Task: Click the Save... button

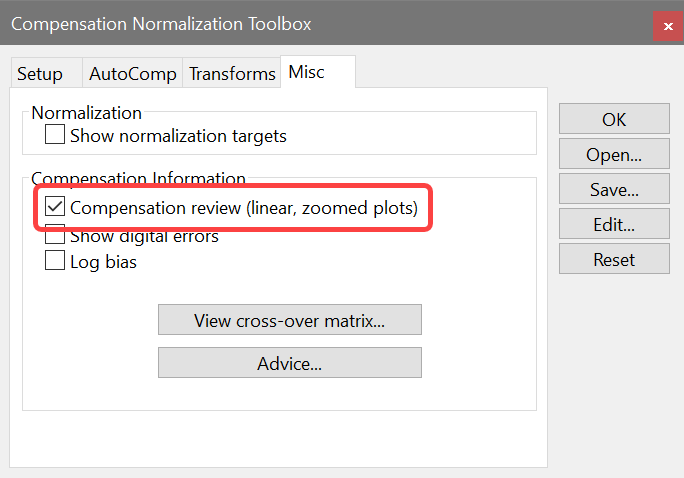Action: tap(614, 190)
